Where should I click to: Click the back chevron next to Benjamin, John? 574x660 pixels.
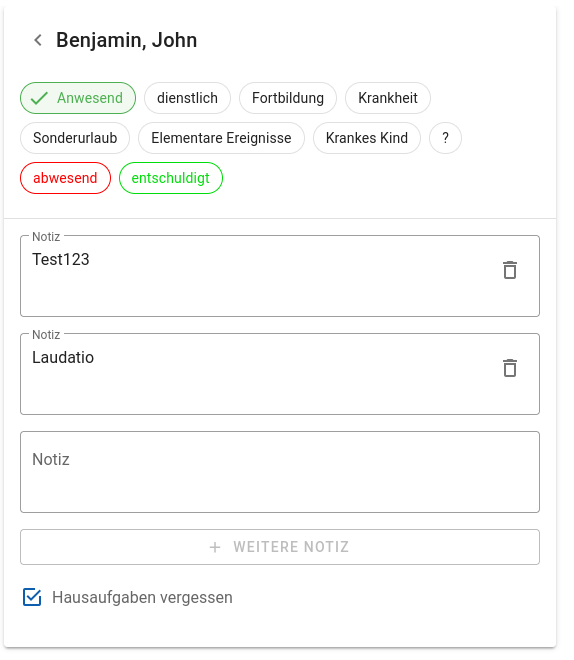pos(38,40)
